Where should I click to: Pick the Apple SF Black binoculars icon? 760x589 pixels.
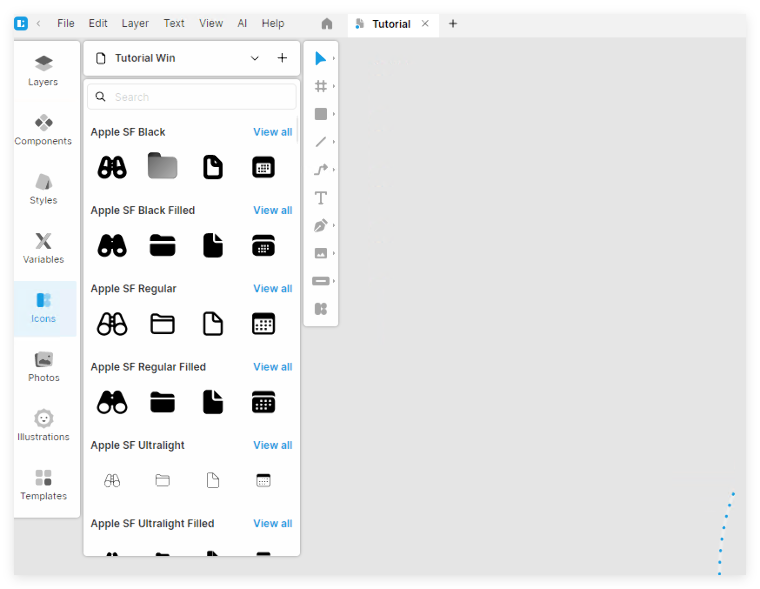(112, 168)
